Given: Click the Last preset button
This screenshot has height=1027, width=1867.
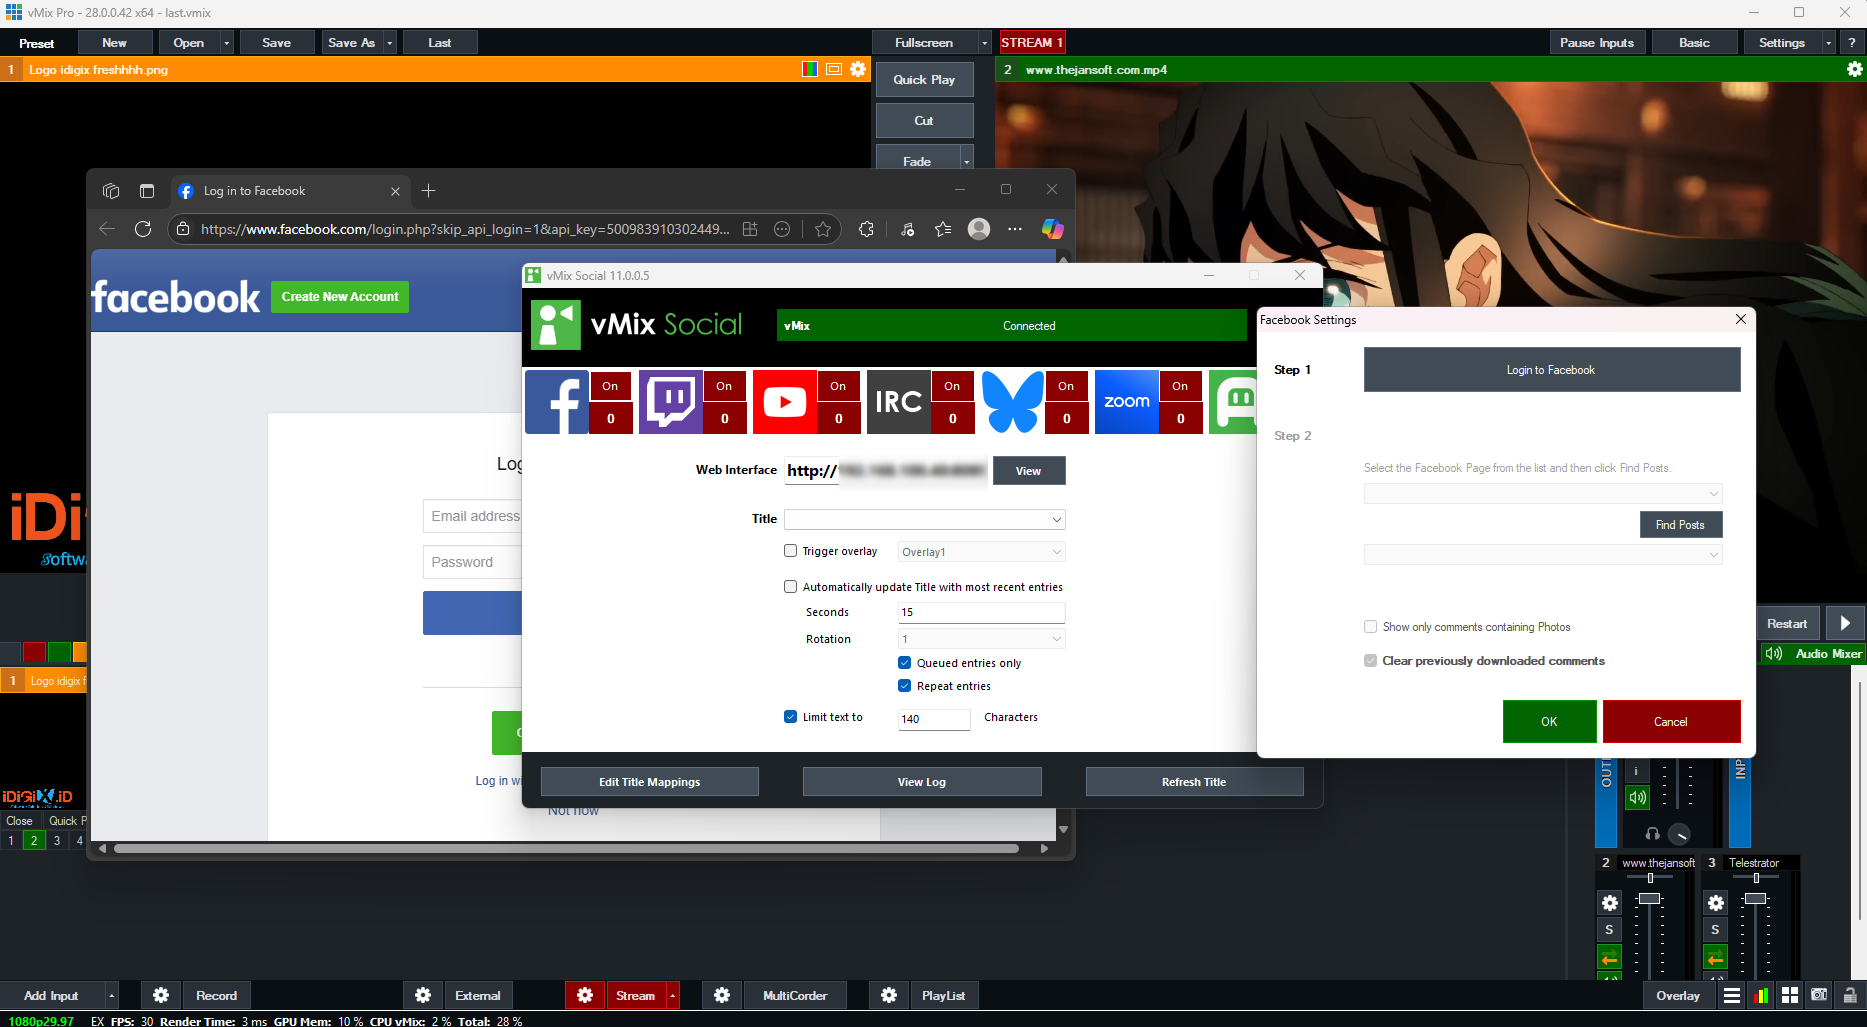Looking at the screenshot, I should pos(440,43).
